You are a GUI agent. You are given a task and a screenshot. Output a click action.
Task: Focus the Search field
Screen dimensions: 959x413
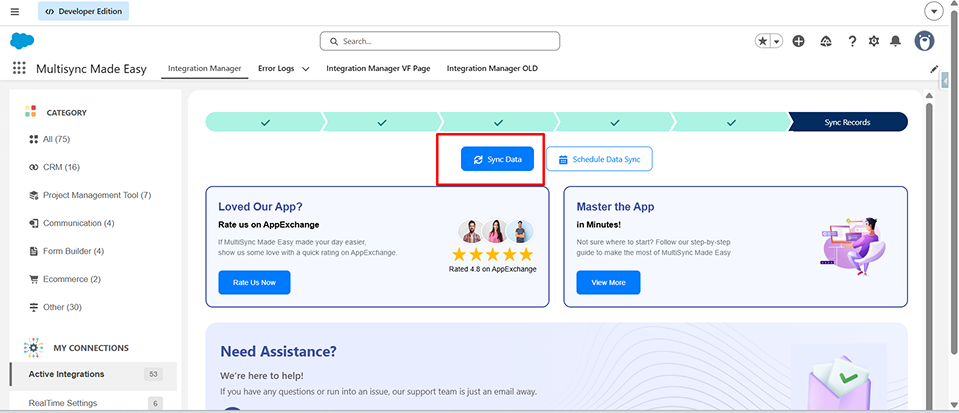pyautogui.click(x=440, y=41)
